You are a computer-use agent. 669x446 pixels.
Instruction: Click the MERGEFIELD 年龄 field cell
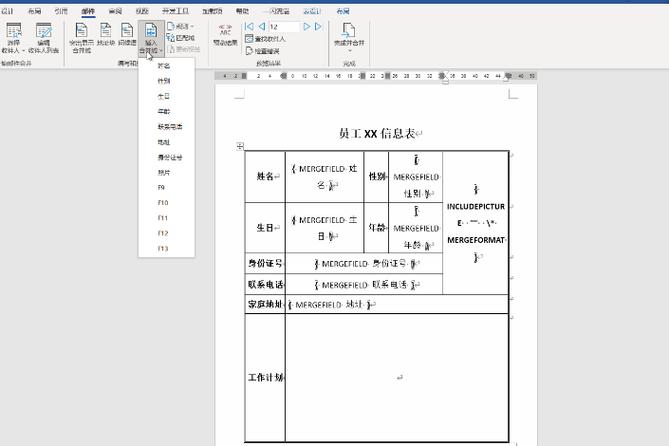pyautogui.click(x=416, y=228)
